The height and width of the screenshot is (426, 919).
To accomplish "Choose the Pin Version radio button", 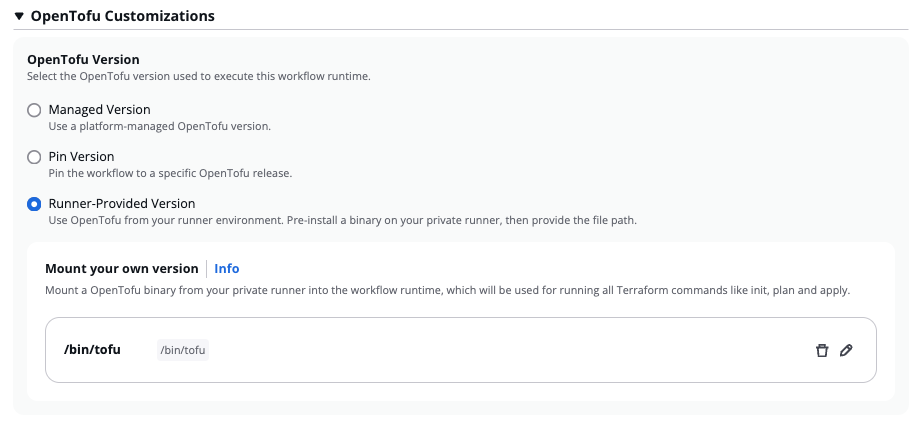I will (x=34, y=157).
